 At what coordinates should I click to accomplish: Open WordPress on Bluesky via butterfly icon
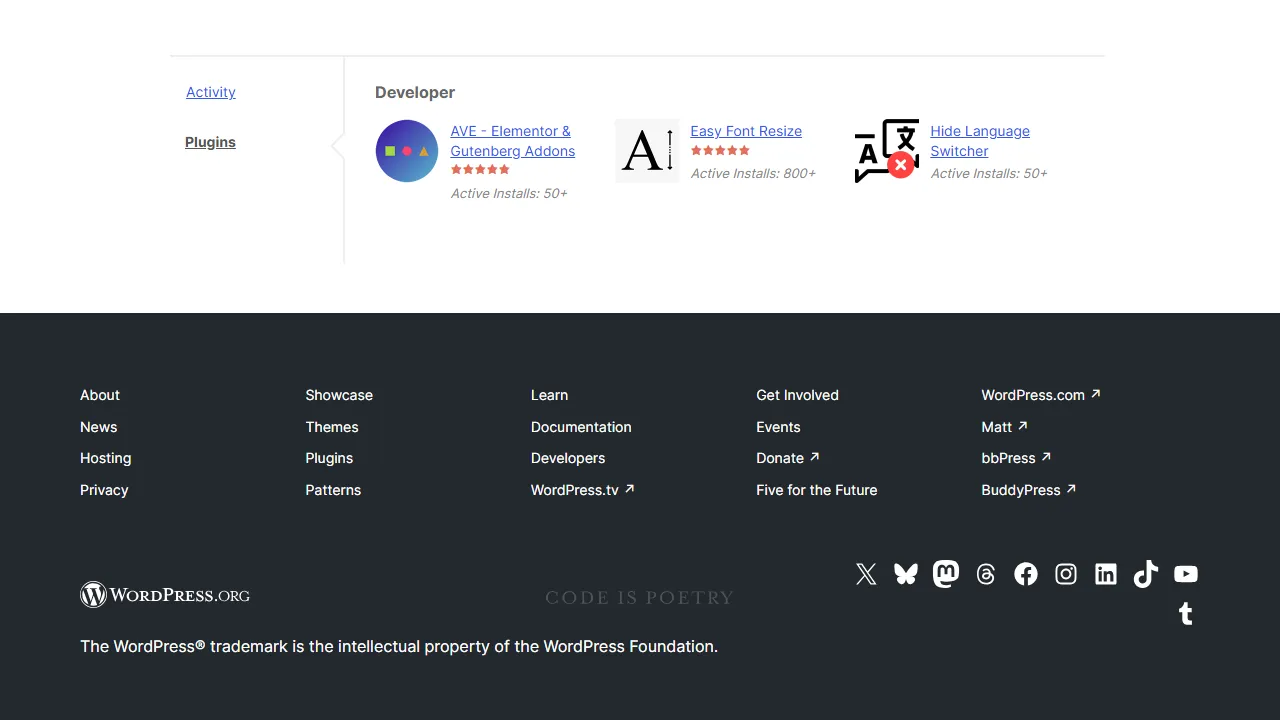[906, 574]
